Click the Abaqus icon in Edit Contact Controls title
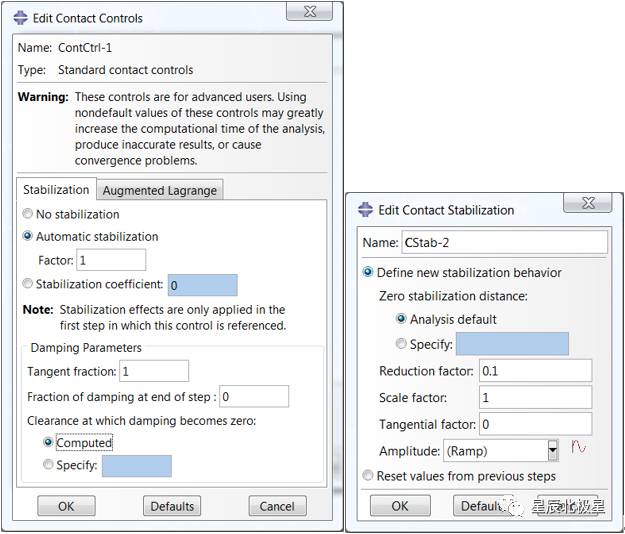This screenshot has height=534, width=625. tap(21, 18)
